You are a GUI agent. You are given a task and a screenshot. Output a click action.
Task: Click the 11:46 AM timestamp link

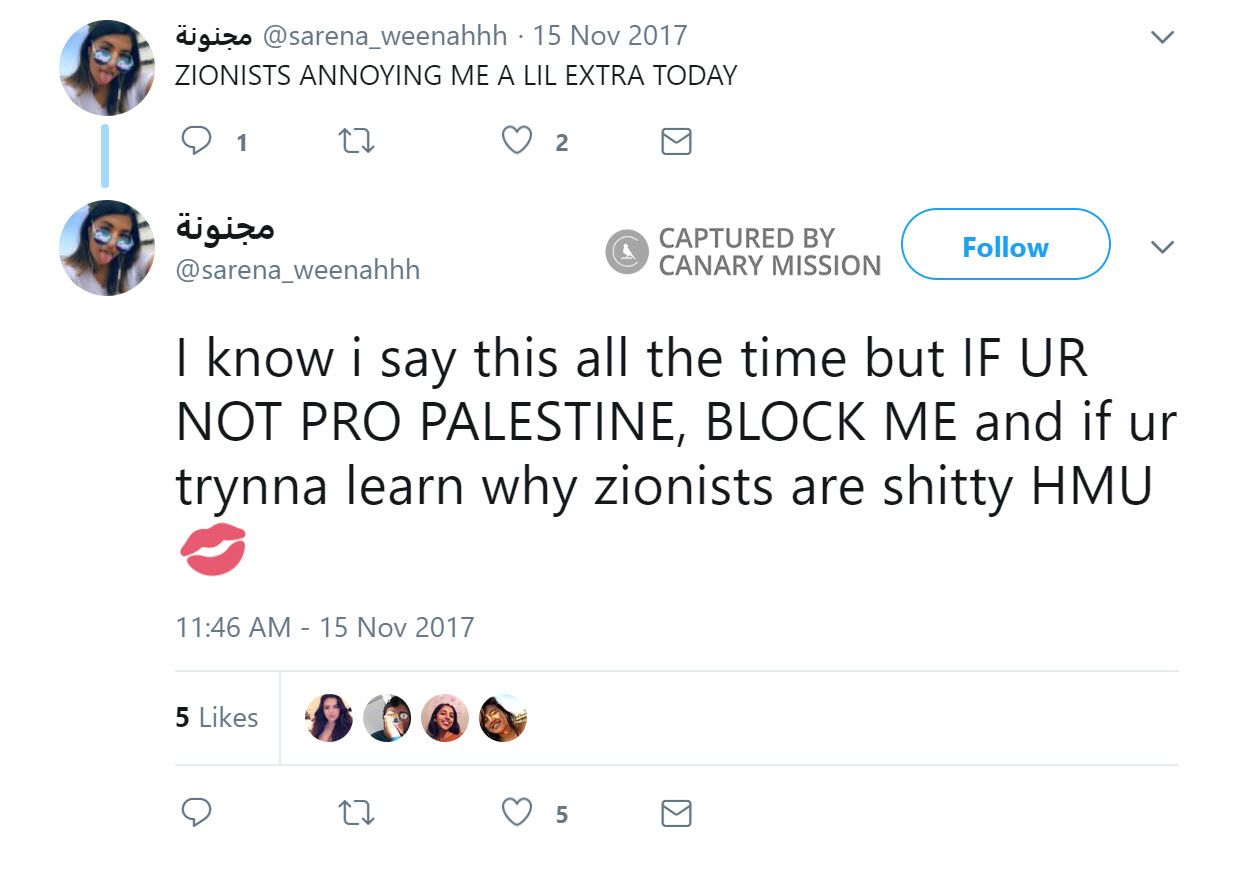pos(326,627)
